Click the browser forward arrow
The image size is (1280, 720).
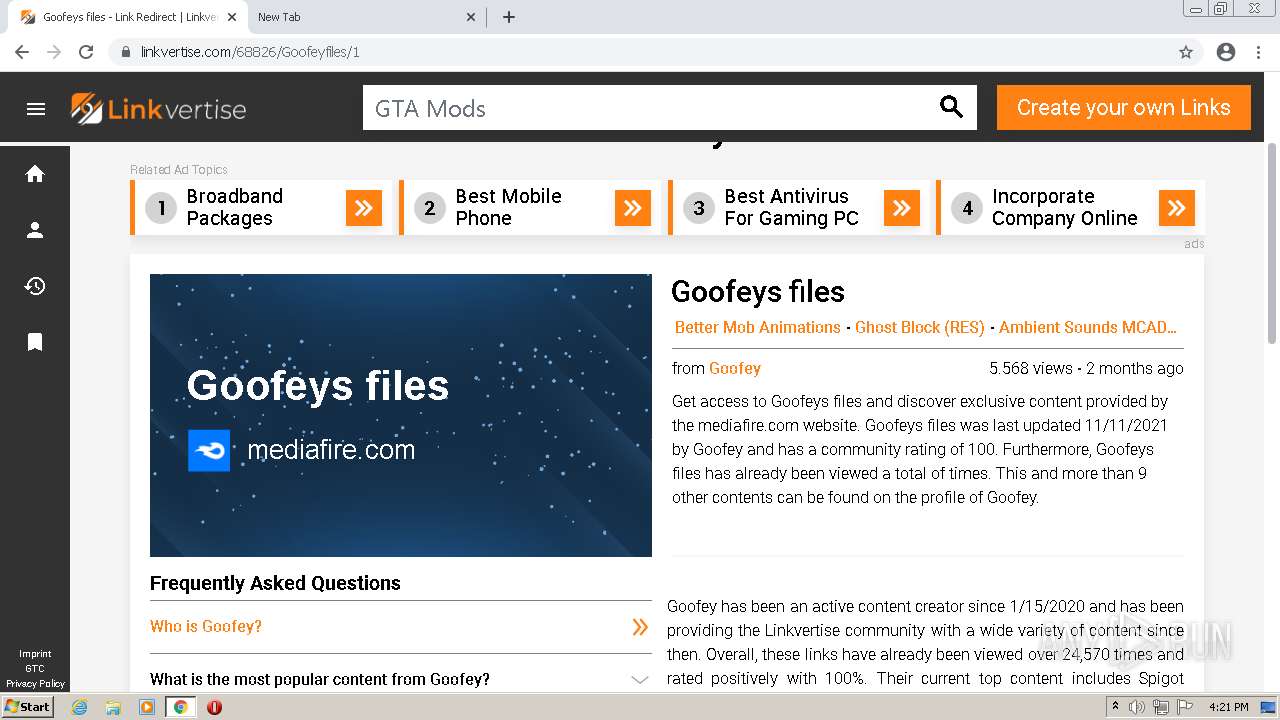54,52
